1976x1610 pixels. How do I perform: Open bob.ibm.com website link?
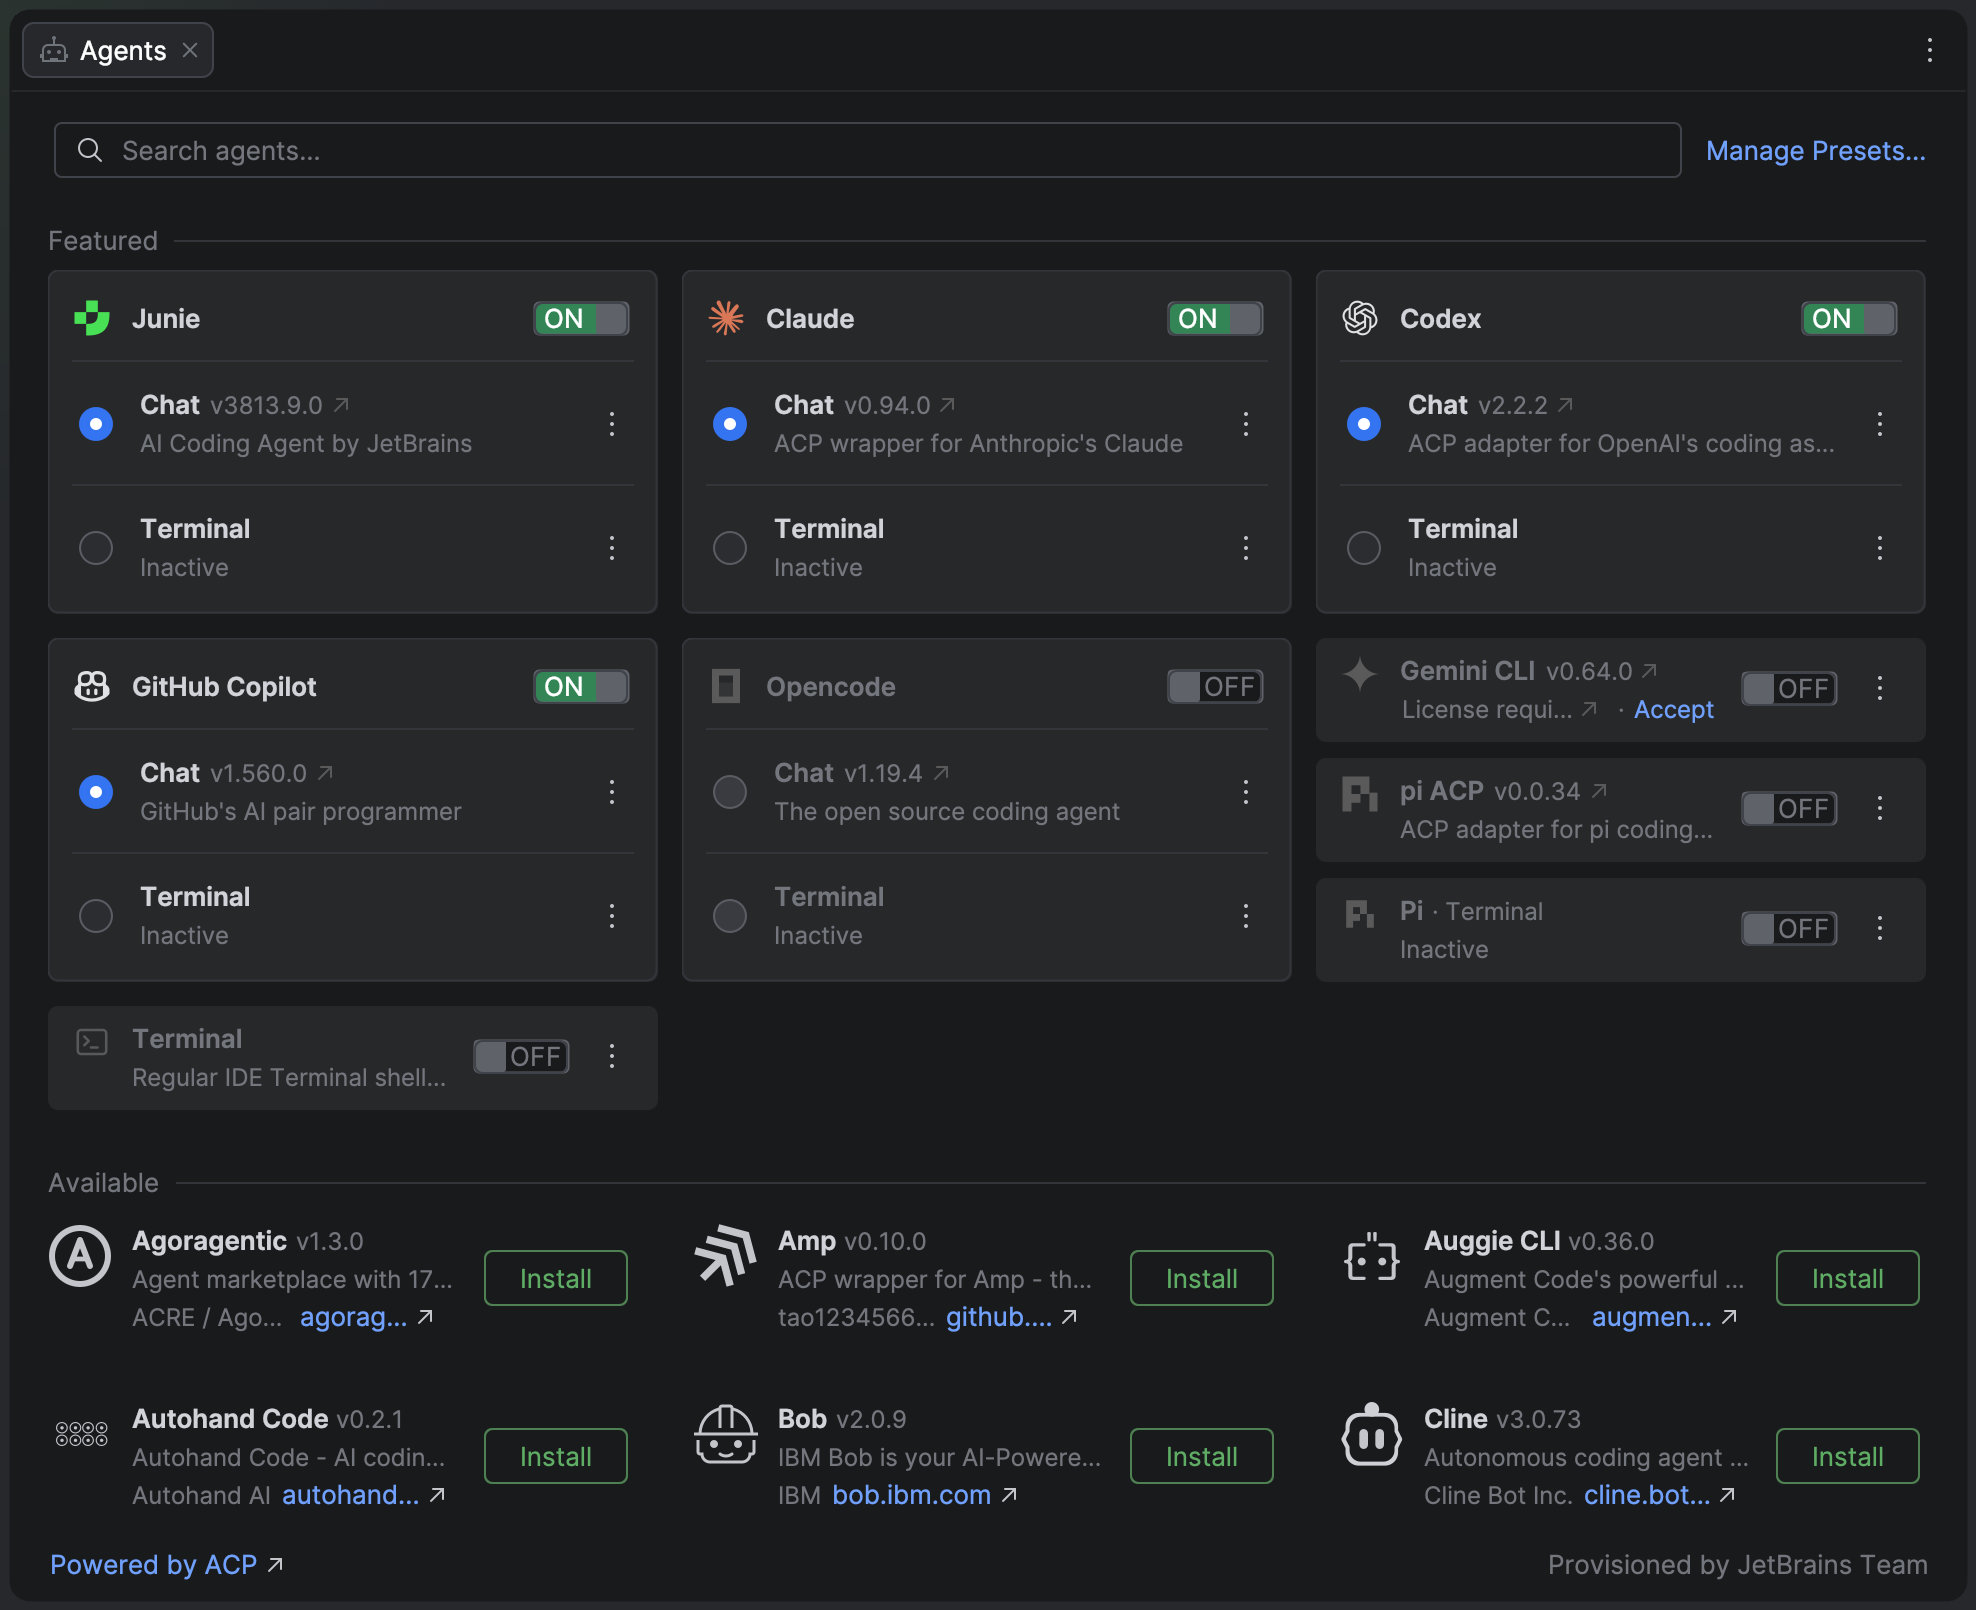(x=924, y=1495)
